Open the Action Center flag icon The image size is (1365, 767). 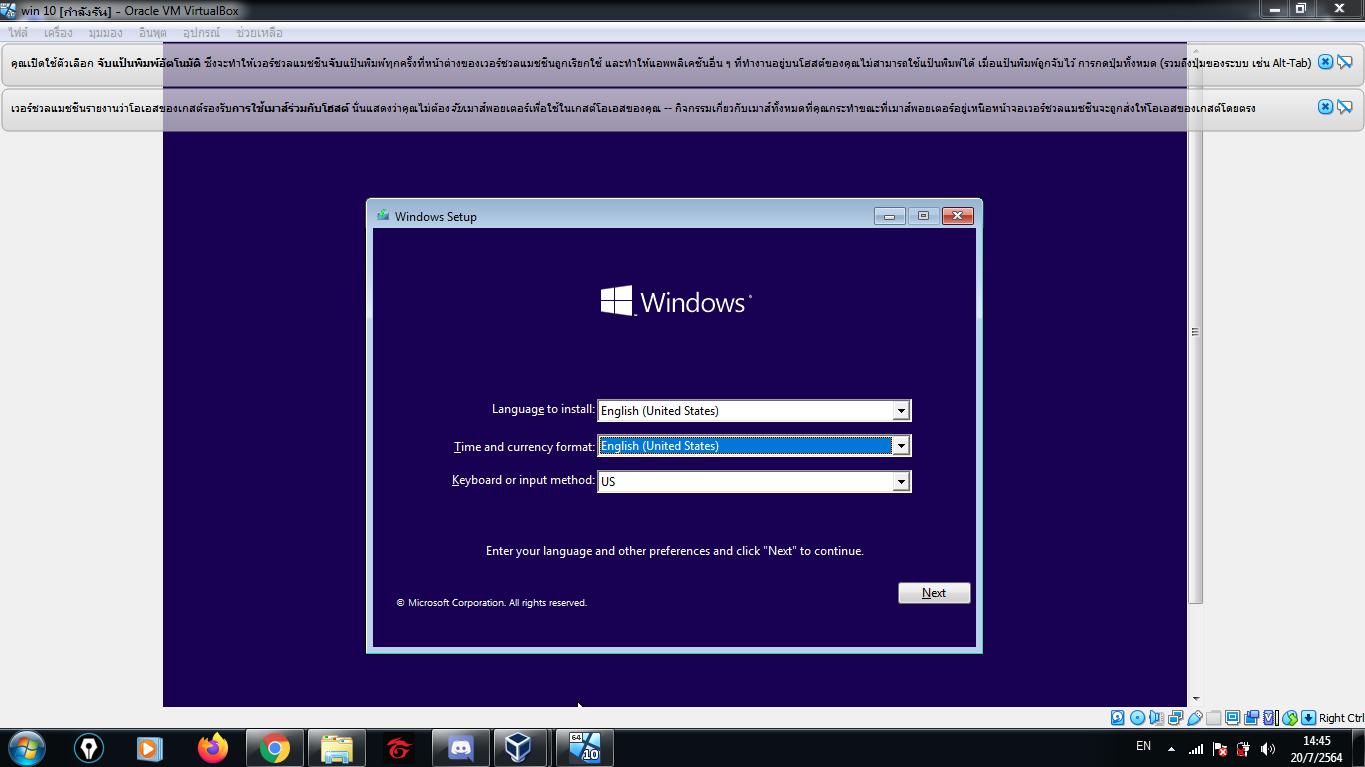pyautogui.click(x=1220, y=748)
